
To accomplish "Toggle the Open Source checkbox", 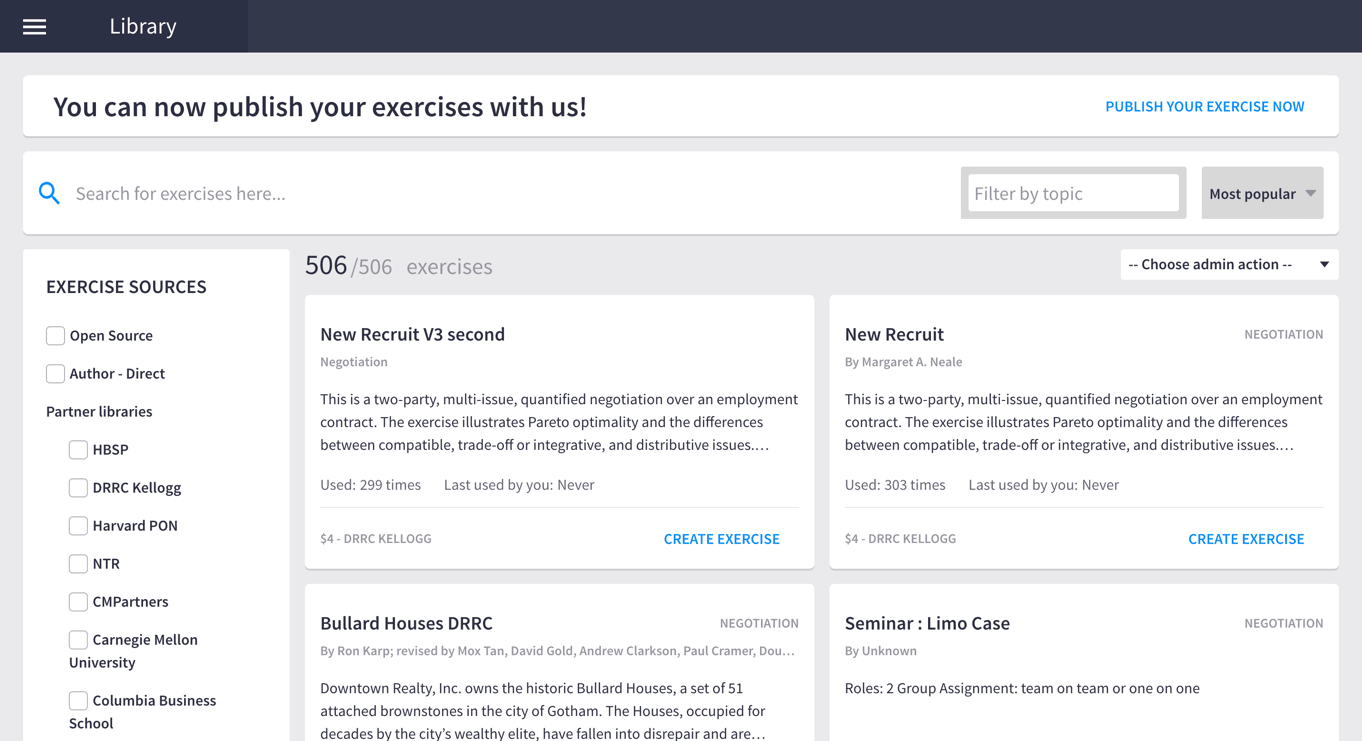I will (56, 335).
